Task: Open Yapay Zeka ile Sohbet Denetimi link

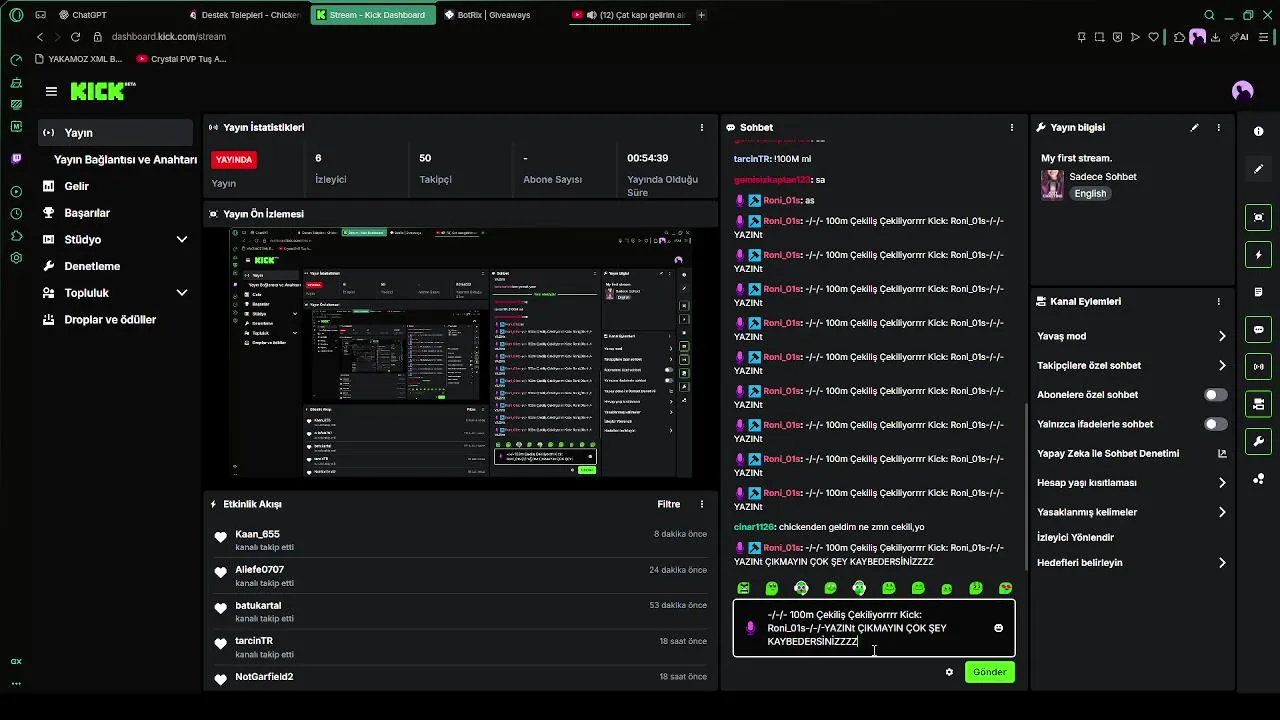Action: (1132, 453)
